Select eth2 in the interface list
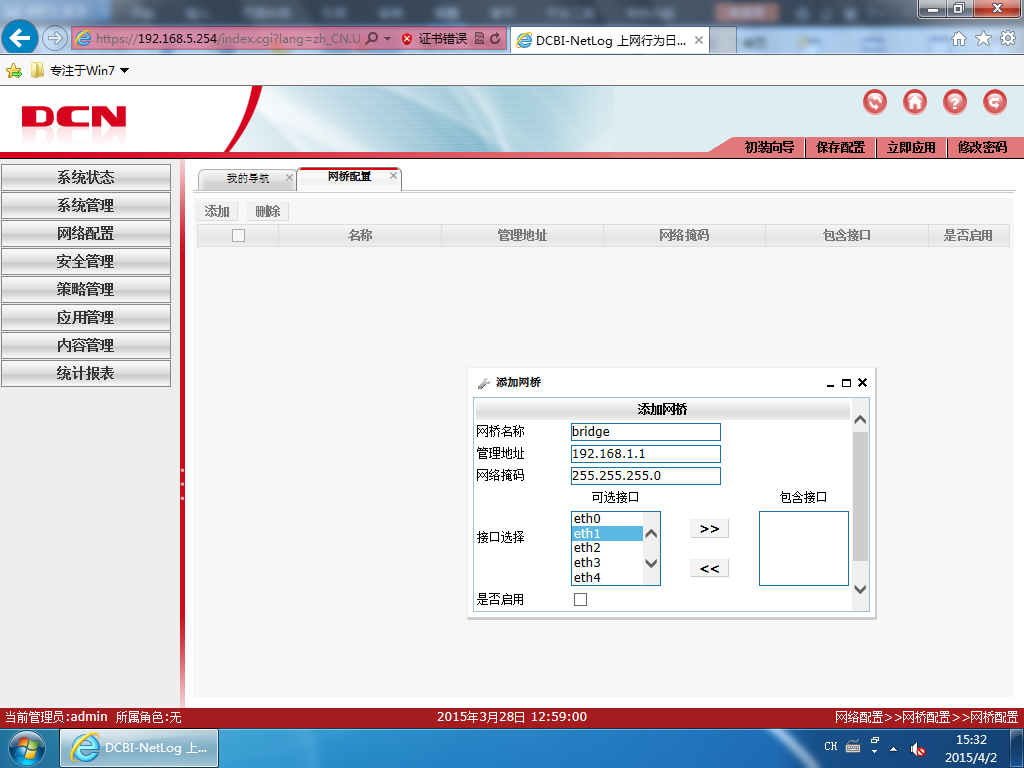 point(607,548)
